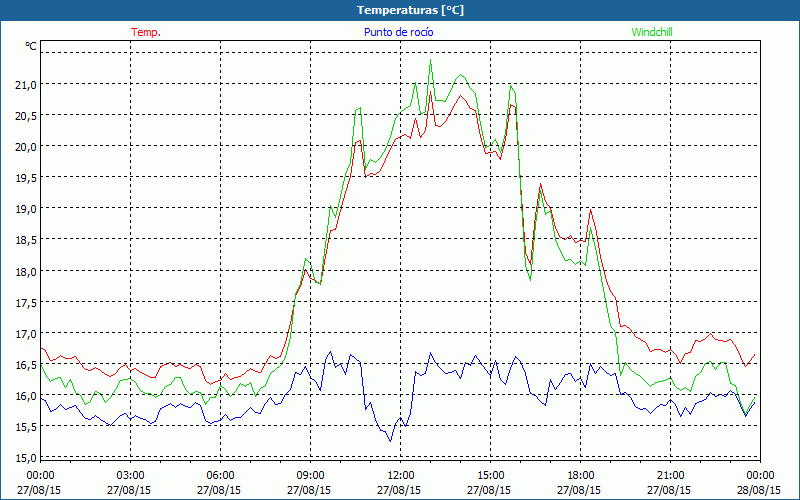Select the green 'Windchill' legend label
This screenshot has width=800, height=500.
pyautogui.click(x=652, y=32)
